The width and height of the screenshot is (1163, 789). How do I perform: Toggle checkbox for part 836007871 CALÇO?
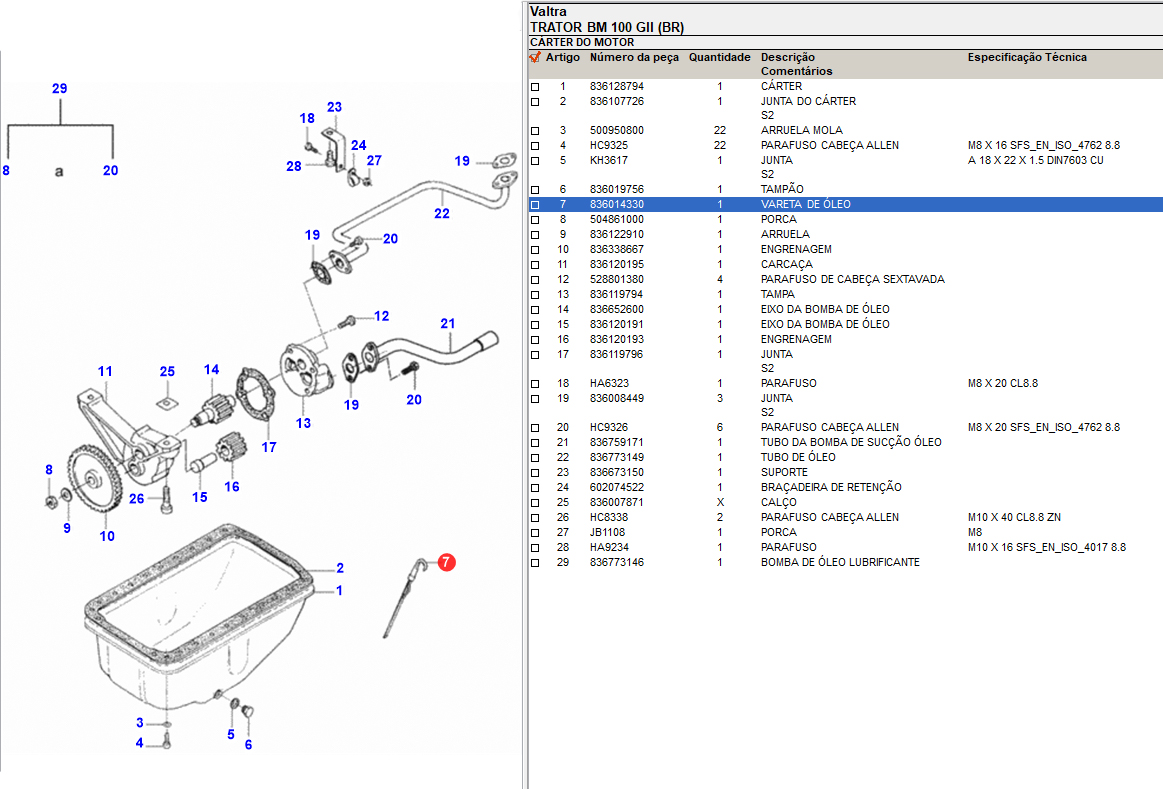click(x=535, y=503)
